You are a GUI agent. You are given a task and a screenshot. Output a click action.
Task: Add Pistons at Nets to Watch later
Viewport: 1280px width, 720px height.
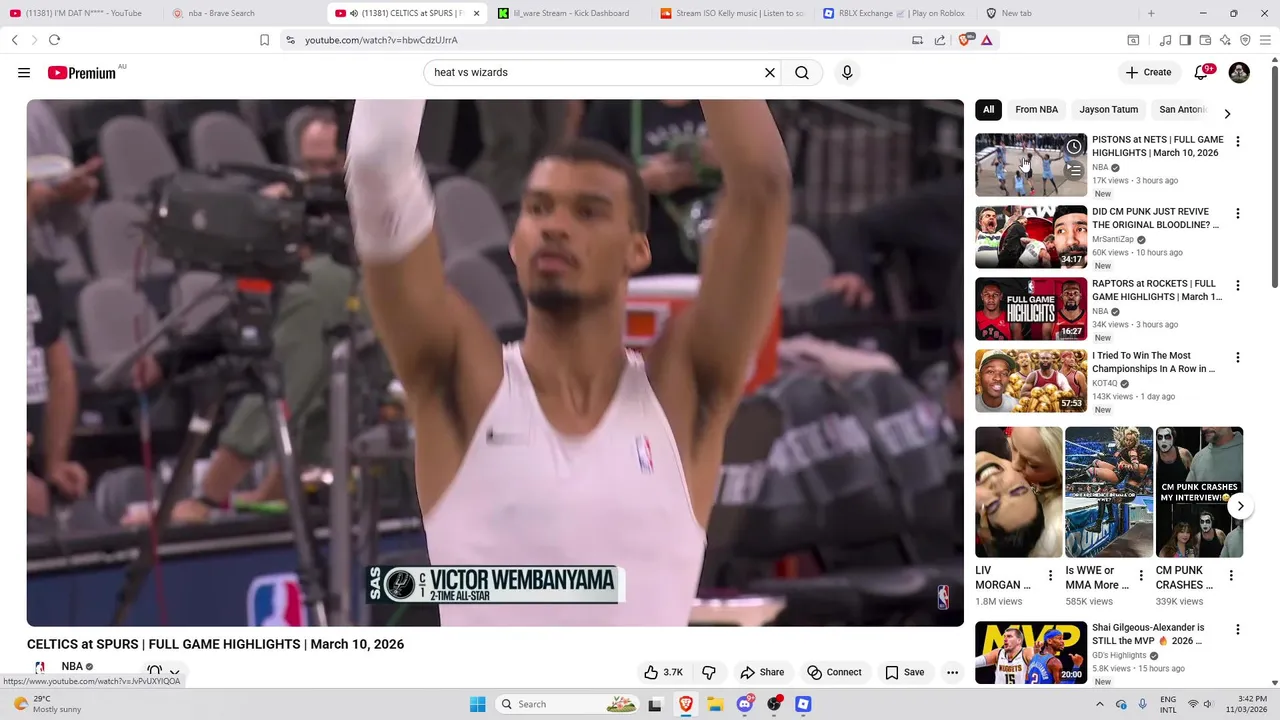tap(1073, 147)
